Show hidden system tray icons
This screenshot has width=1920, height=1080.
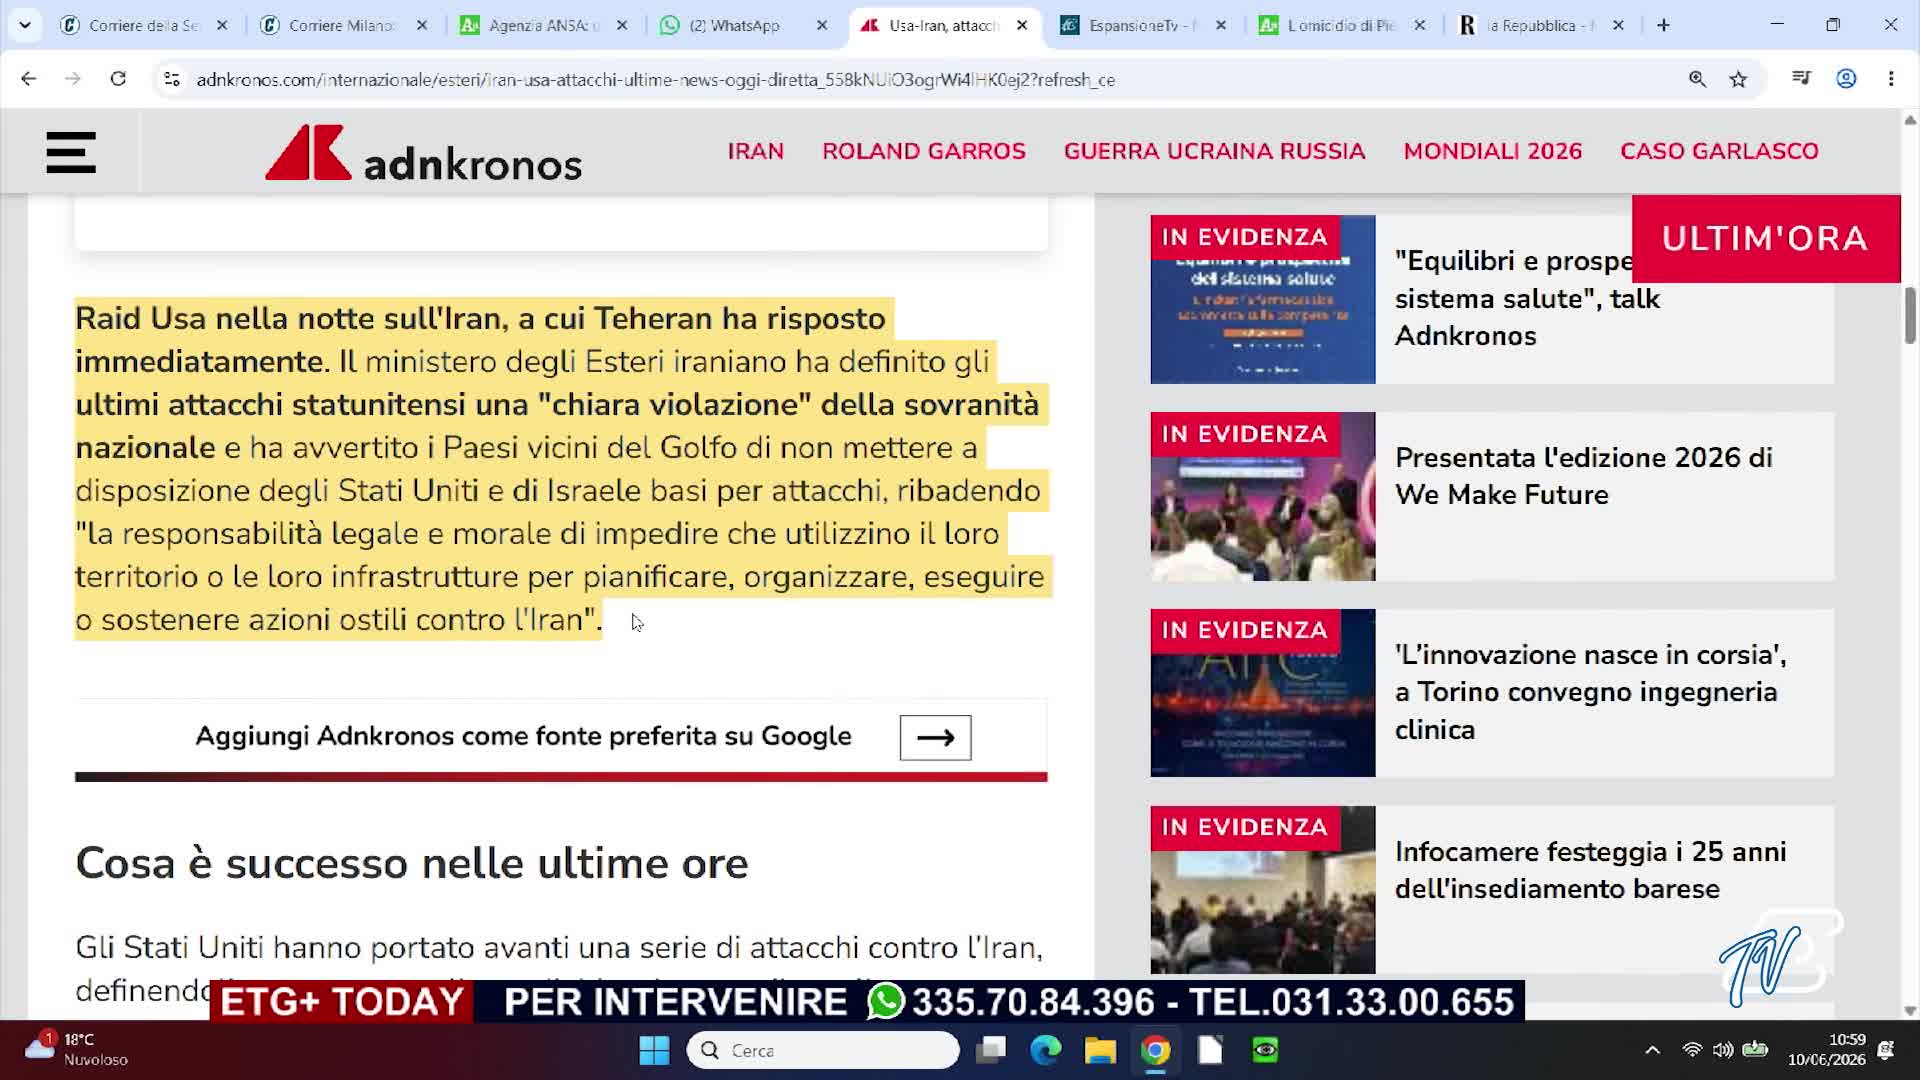click(x=1652, y=1050)
